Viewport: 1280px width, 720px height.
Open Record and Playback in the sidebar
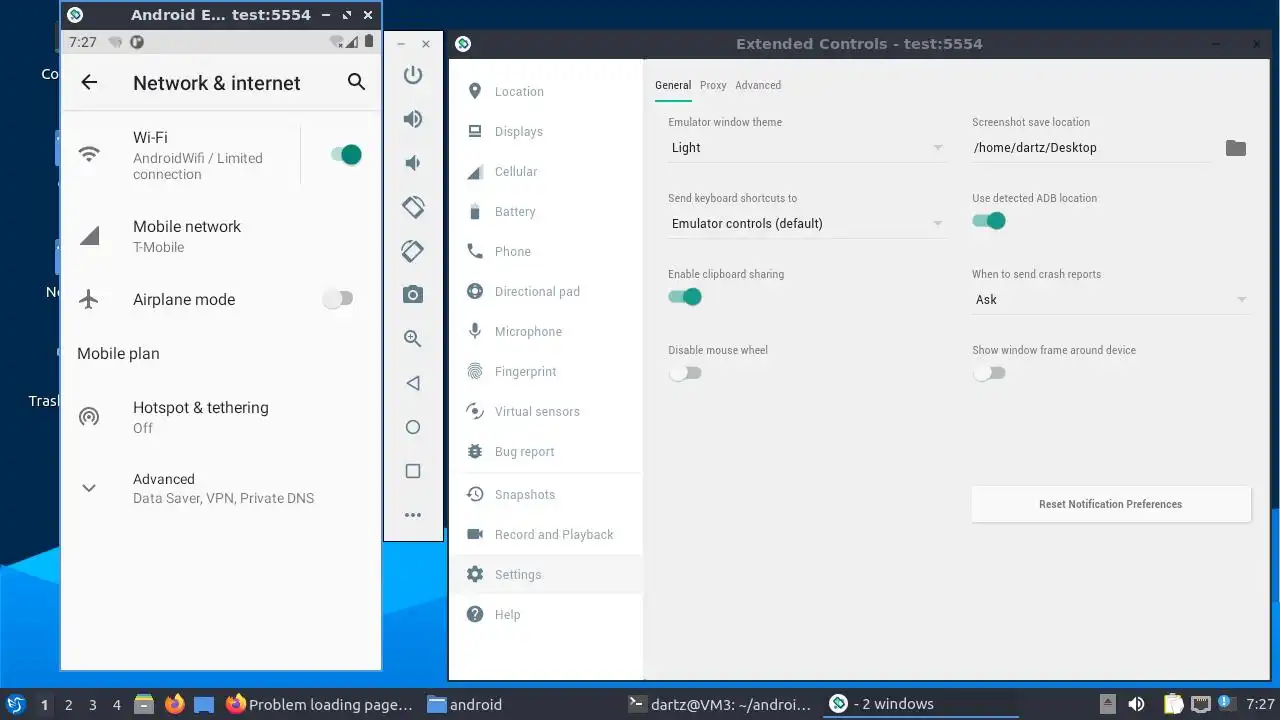(x=546, y=534)
